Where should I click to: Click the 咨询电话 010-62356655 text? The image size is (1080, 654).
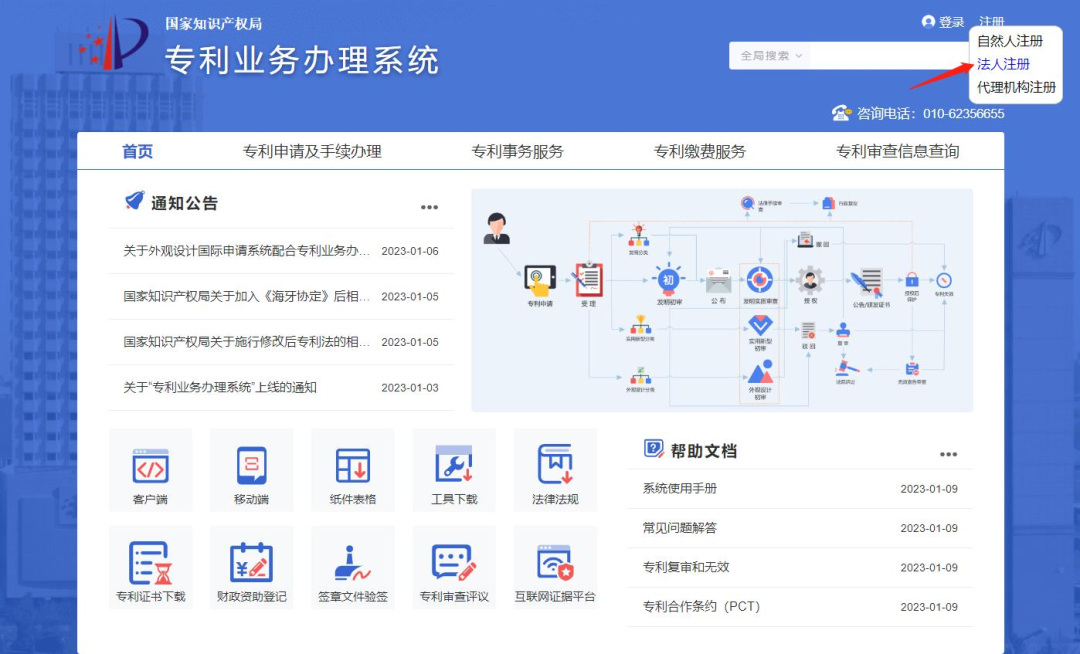(931, 114)
